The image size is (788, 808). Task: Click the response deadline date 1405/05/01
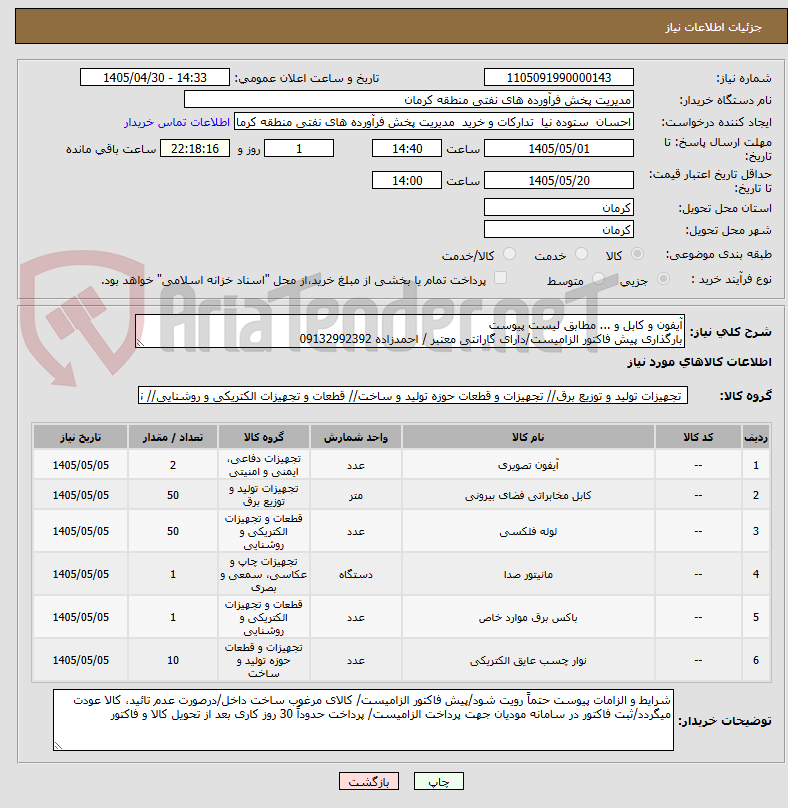pos(559,149)
